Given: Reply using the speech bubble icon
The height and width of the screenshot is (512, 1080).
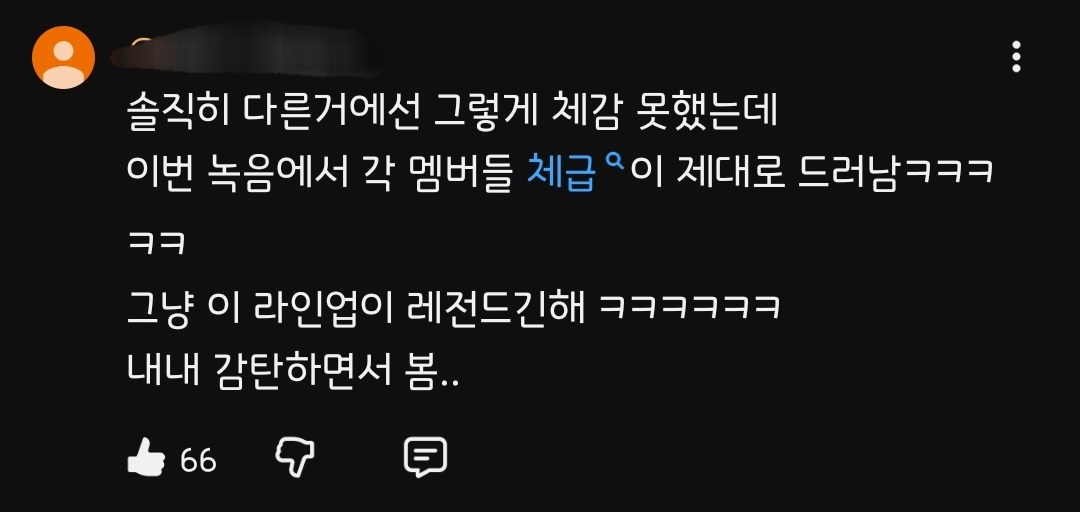Looking at the screenshot, I should (425, 457).
